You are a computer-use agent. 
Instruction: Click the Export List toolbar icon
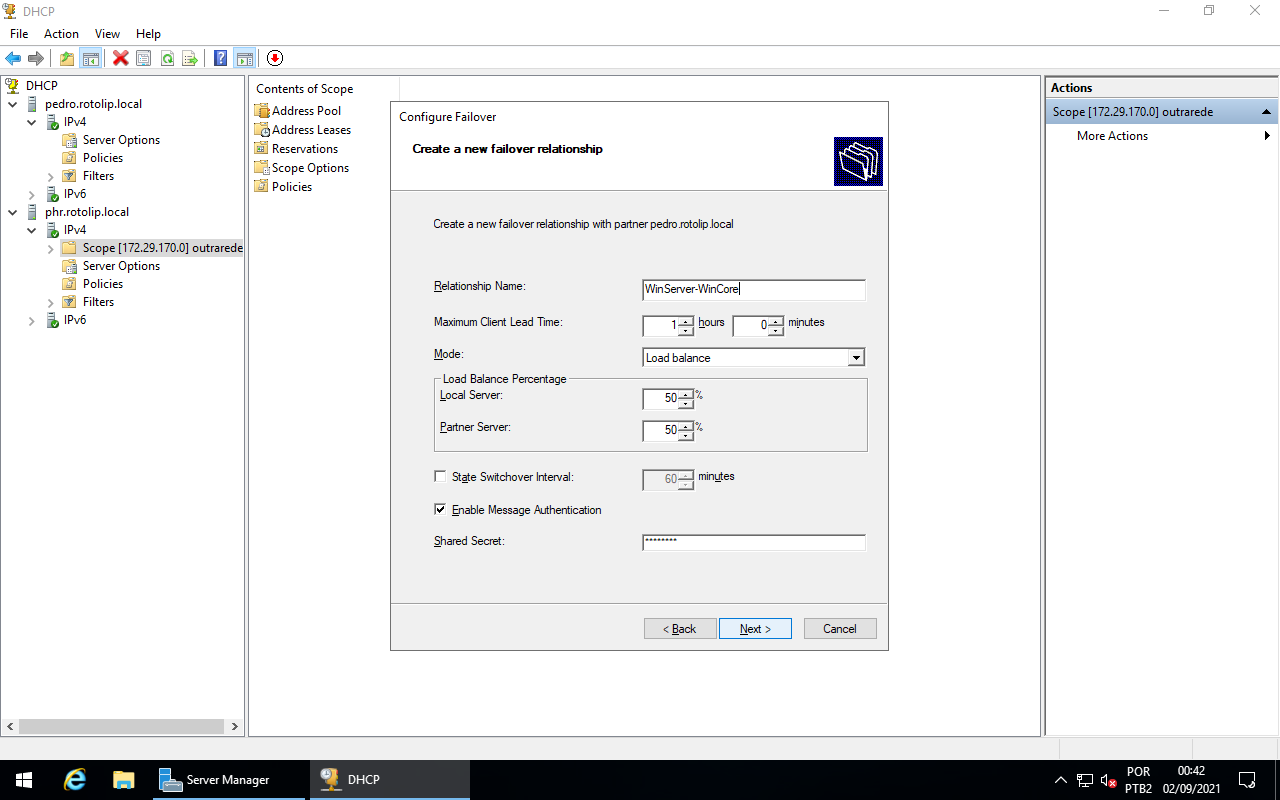point(190,58)
